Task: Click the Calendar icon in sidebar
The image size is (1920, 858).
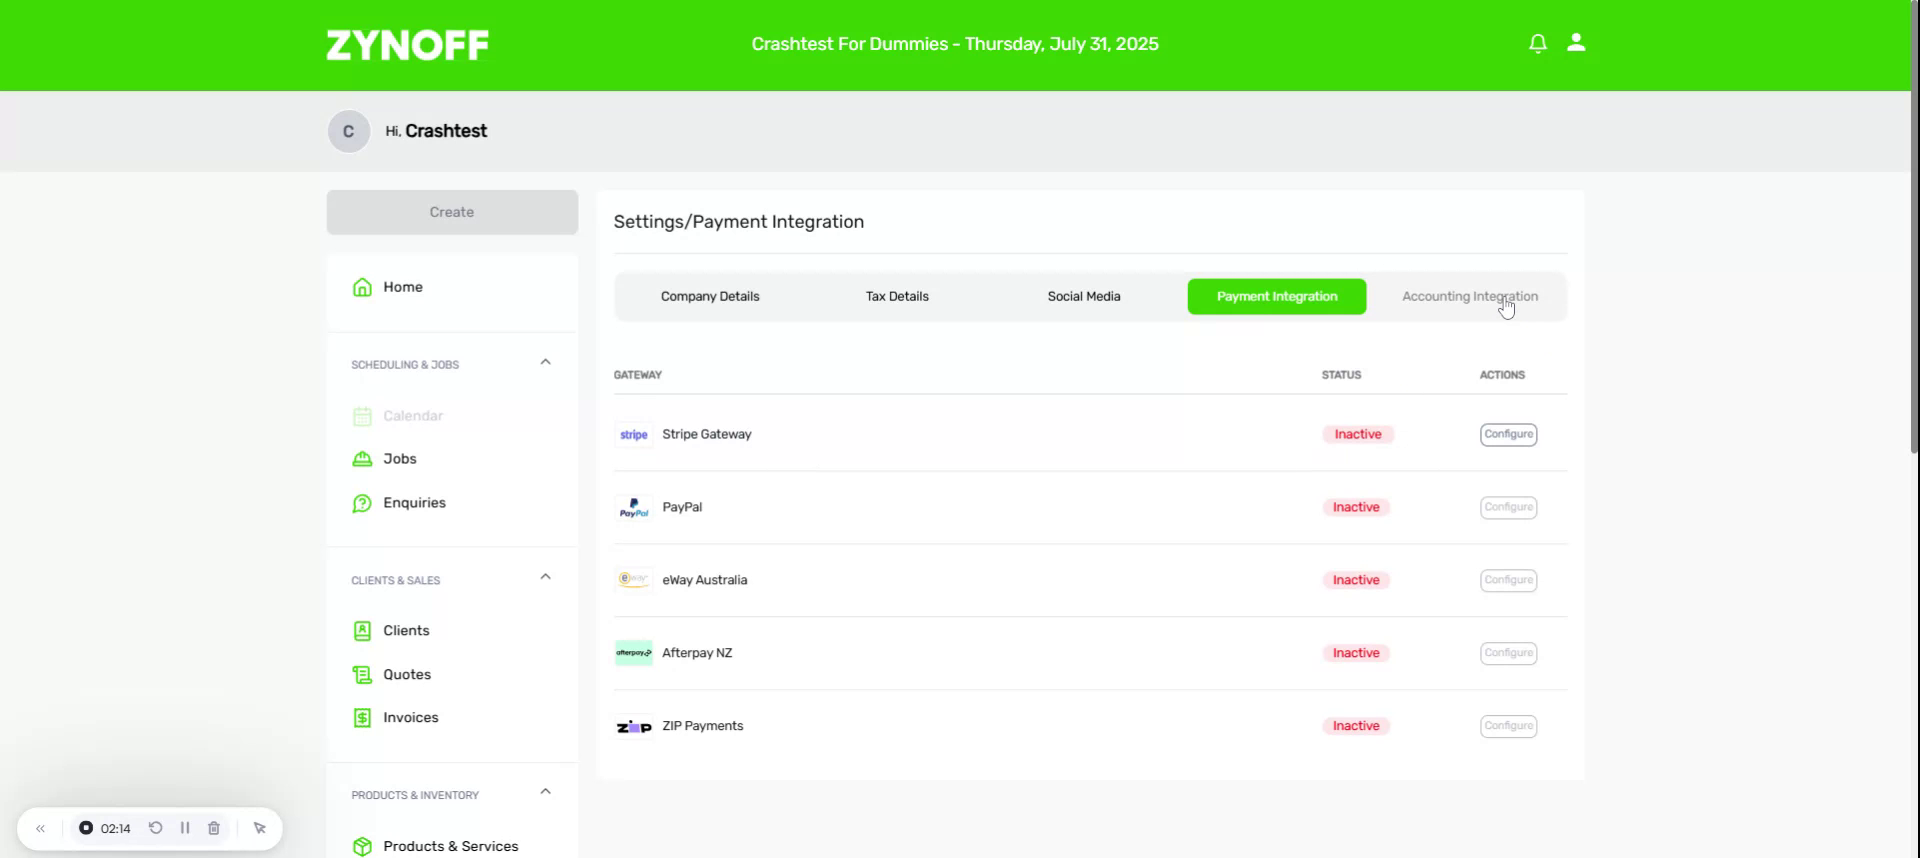Action: (x=362, y=416)
